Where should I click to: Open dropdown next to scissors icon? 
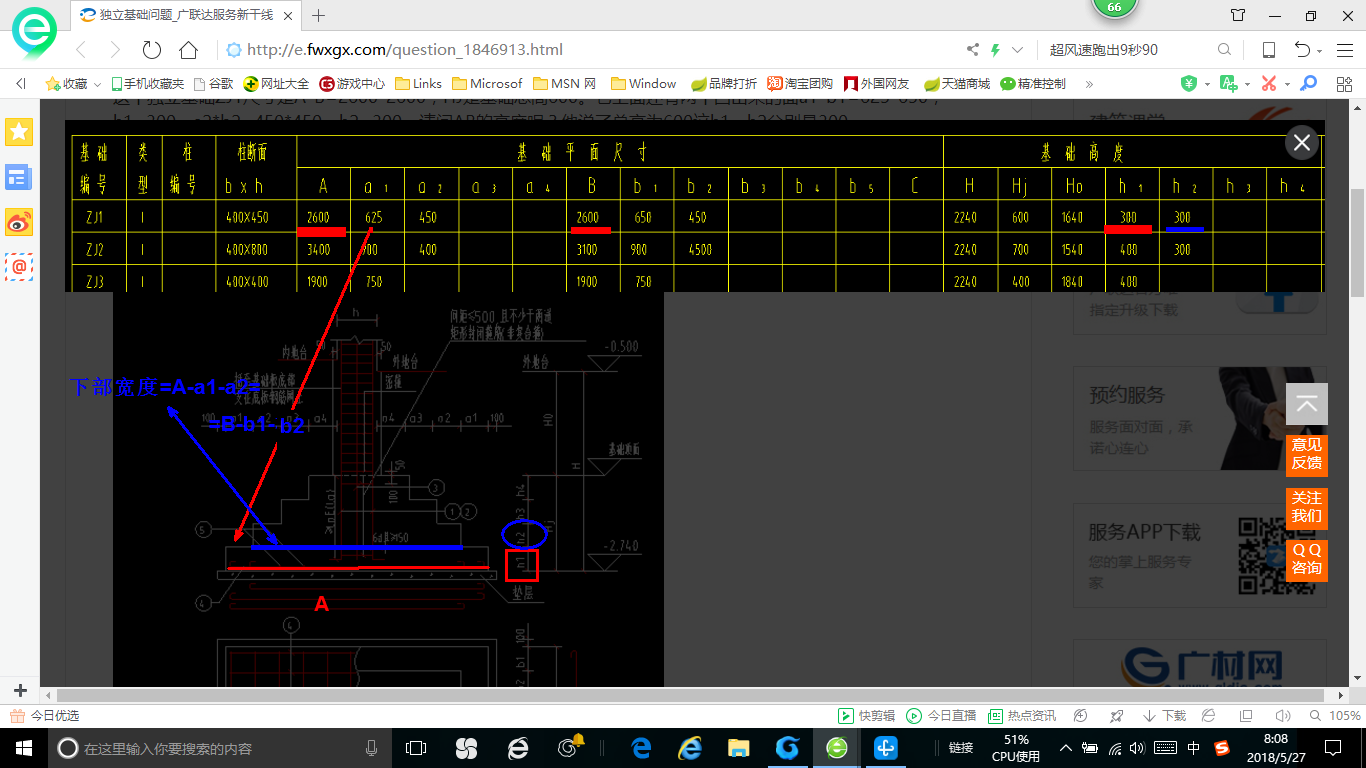click(x=1287, y=85)
